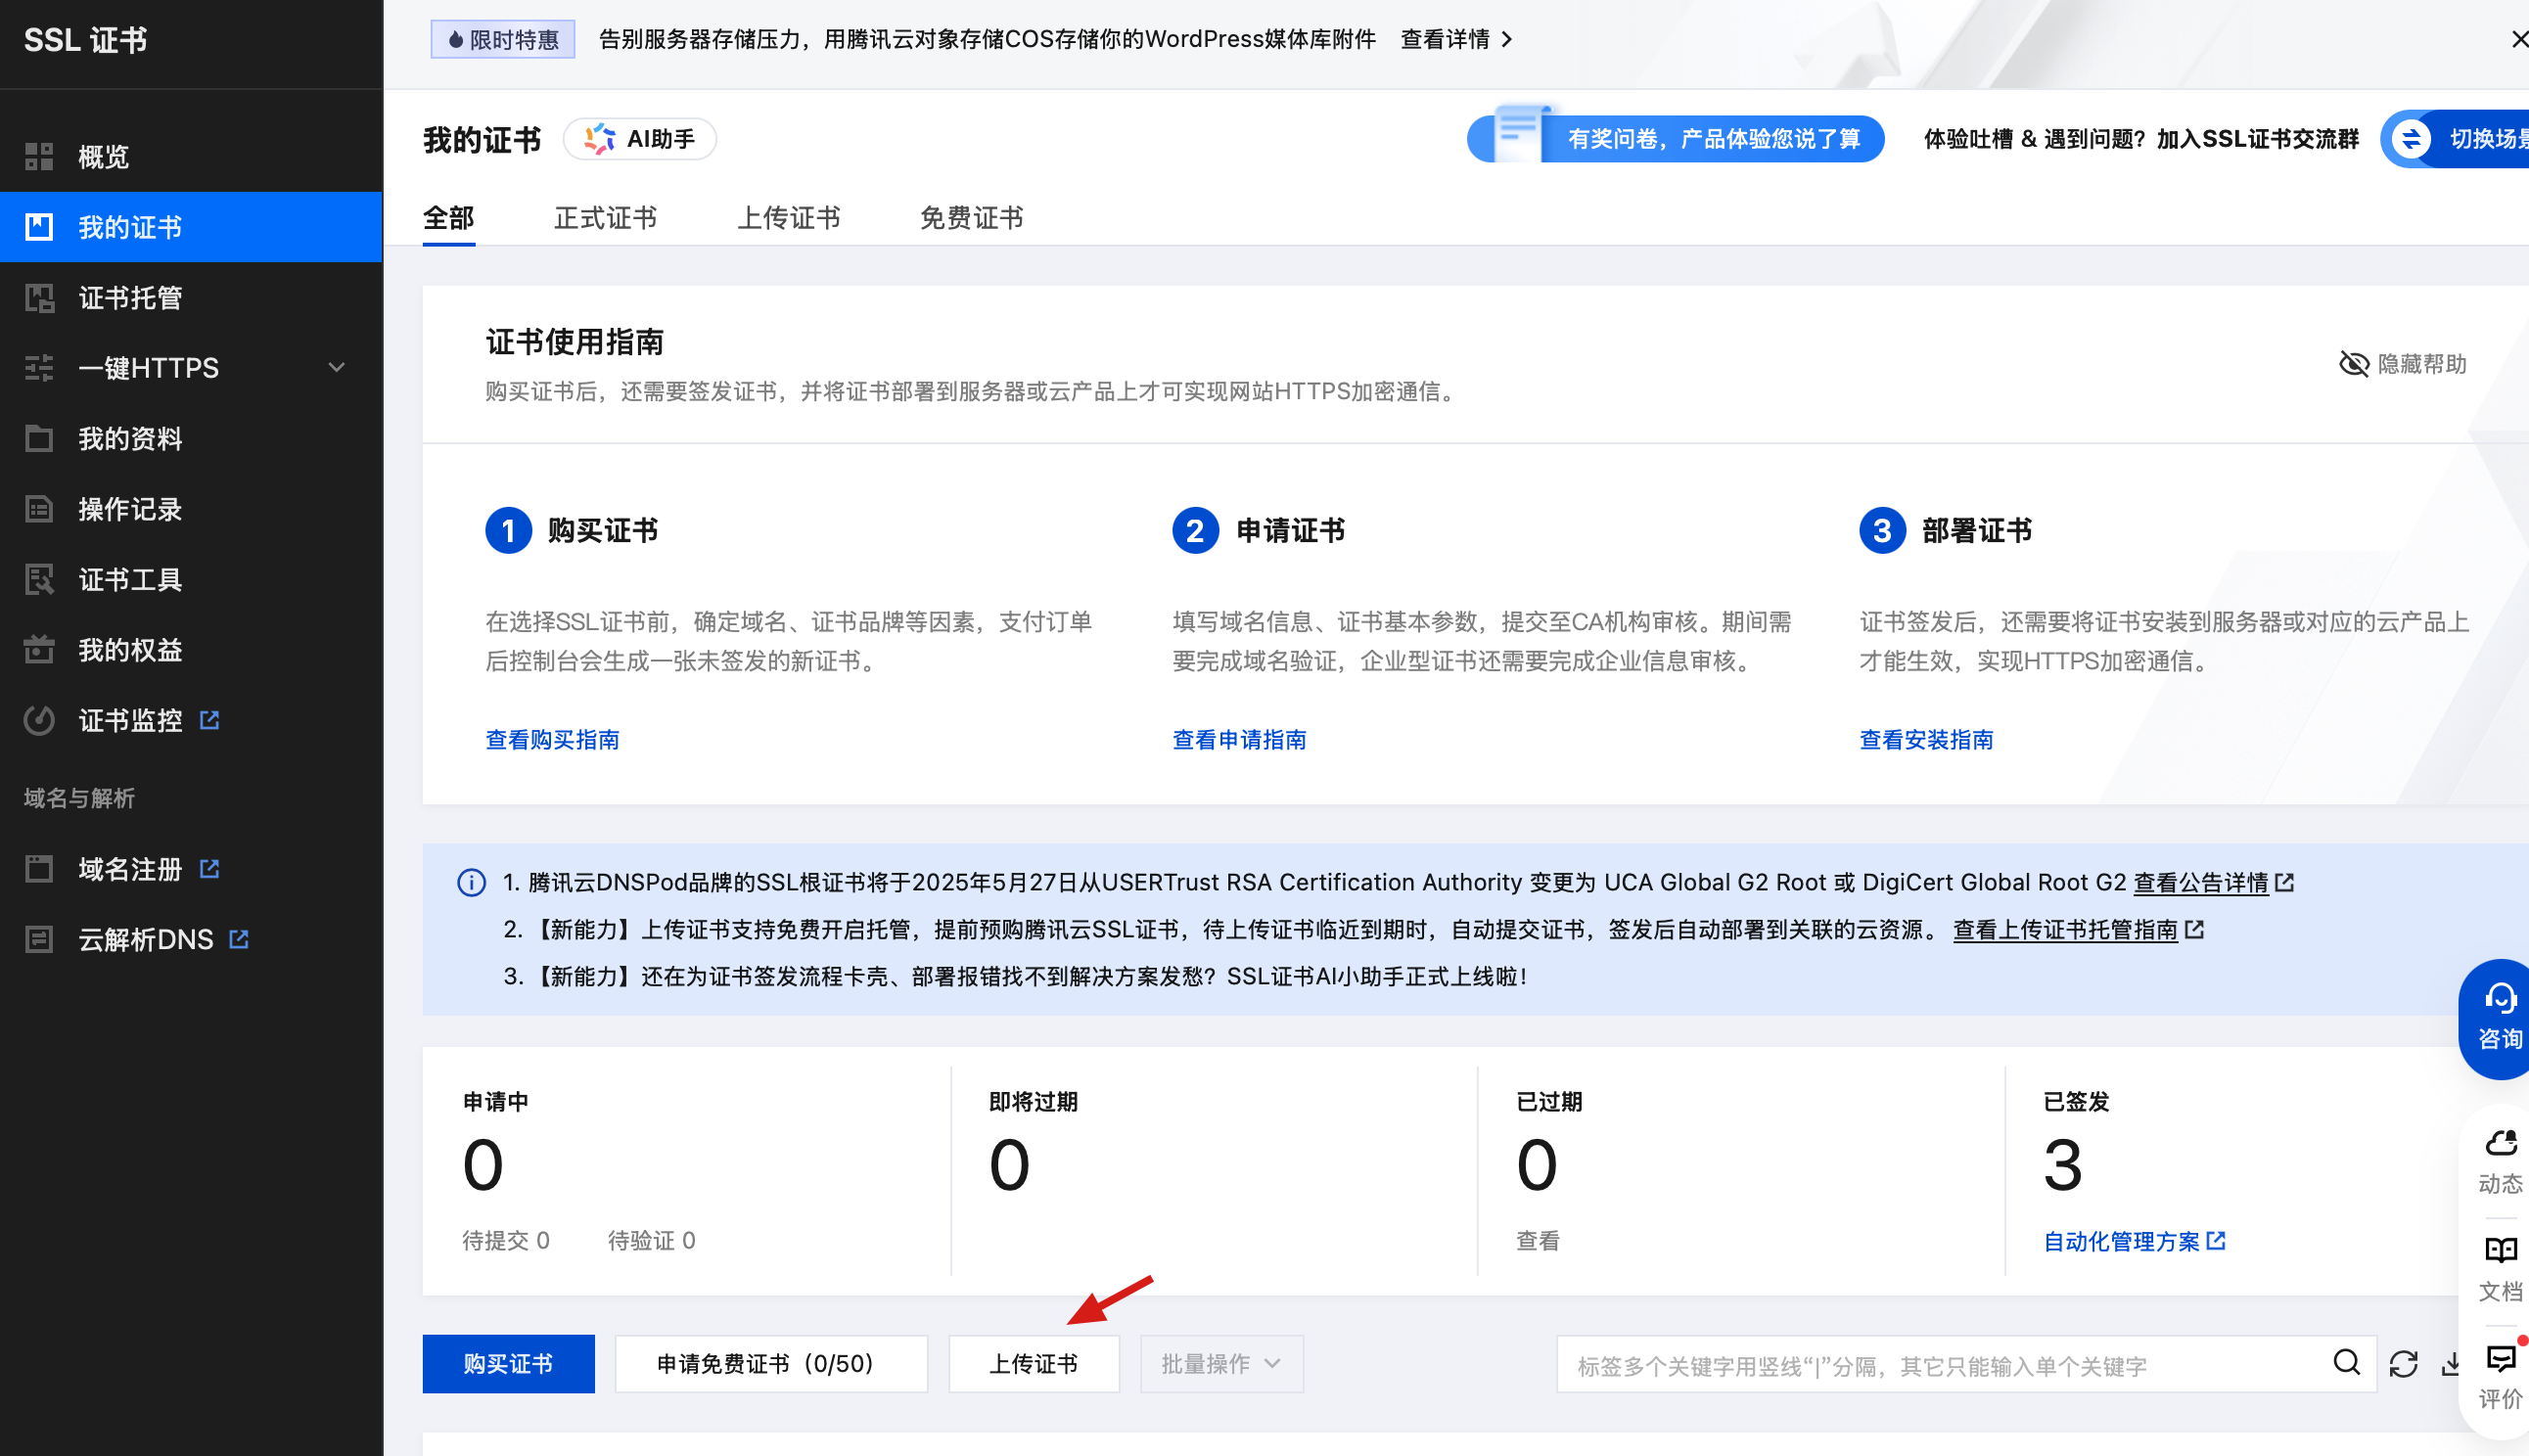Click the 上传证书 button
The width and height of the screenshot is (2529, 1456).
1033,1364
